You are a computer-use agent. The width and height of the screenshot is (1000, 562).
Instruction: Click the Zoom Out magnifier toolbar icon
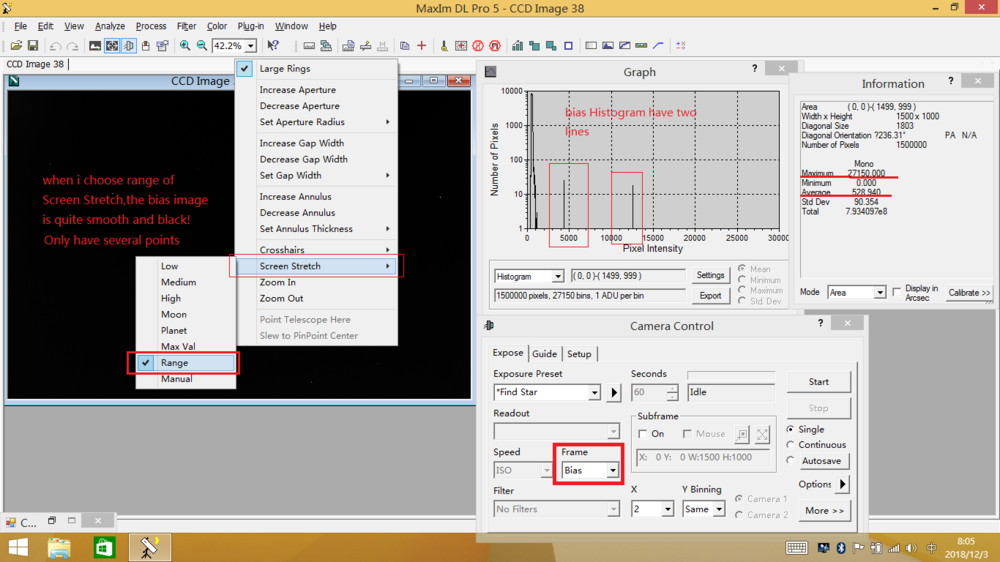pos(201,46)
